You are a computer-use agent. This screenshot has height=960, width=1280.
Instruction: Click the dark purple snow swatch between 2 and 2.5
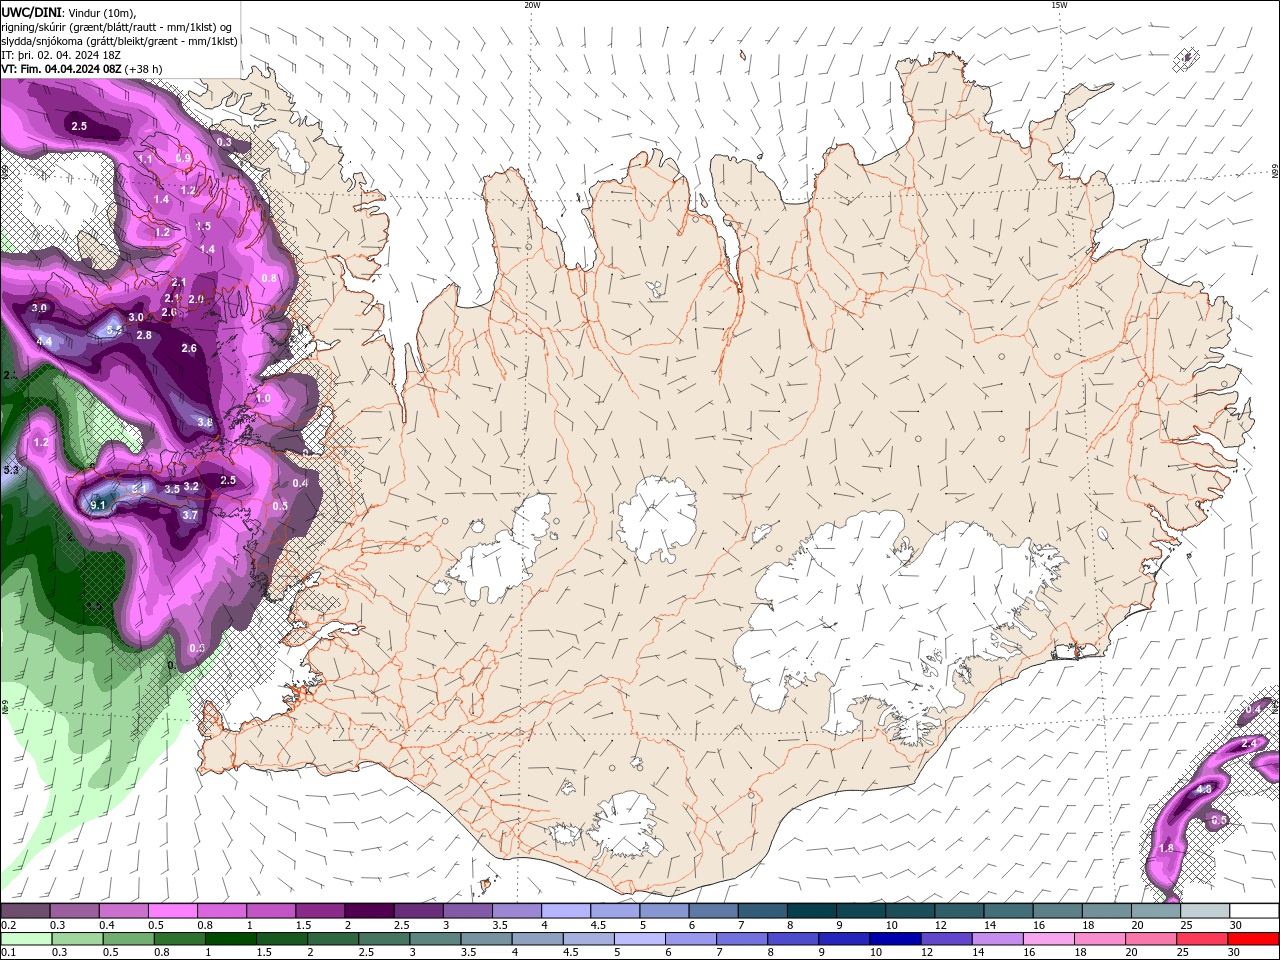pos(370,911)
